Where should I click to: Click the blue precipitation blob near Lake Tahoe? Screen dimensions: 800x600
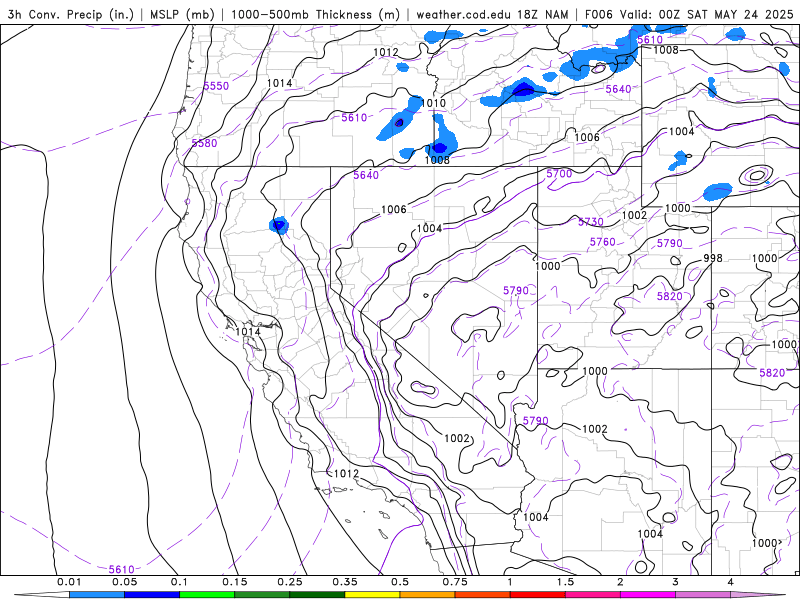pyautogui.click(x=279, y=225)
